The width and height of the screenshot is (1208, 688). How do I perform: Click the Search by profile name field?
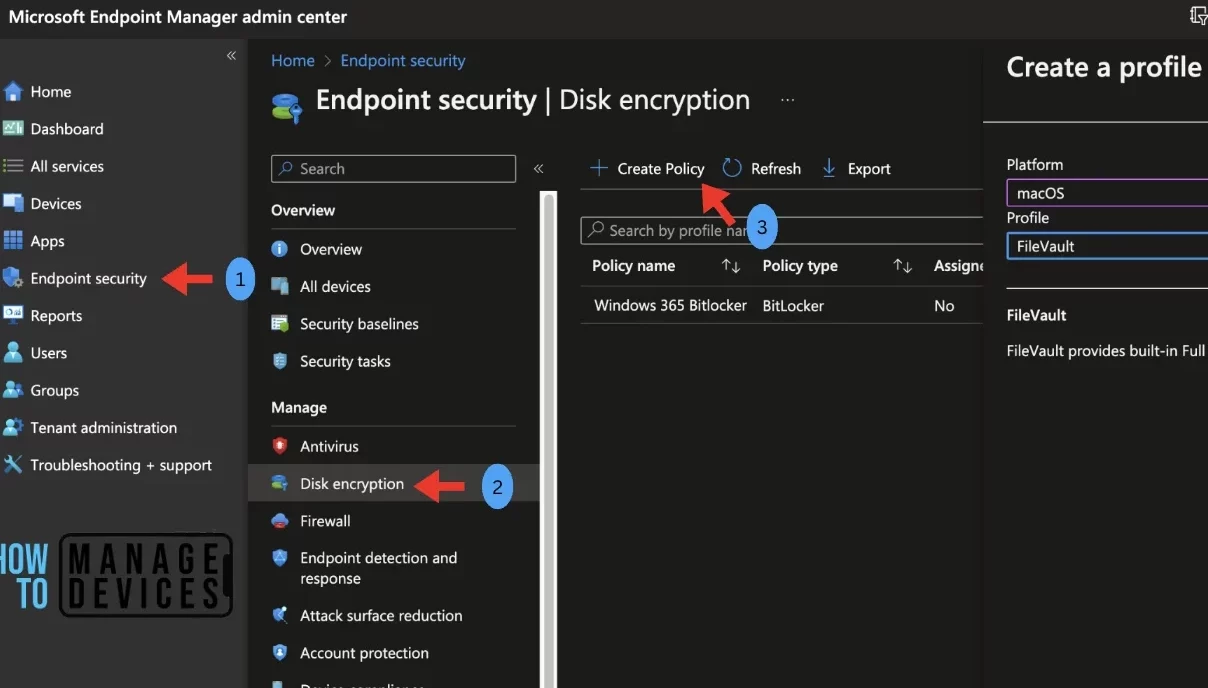pos(781,230)
